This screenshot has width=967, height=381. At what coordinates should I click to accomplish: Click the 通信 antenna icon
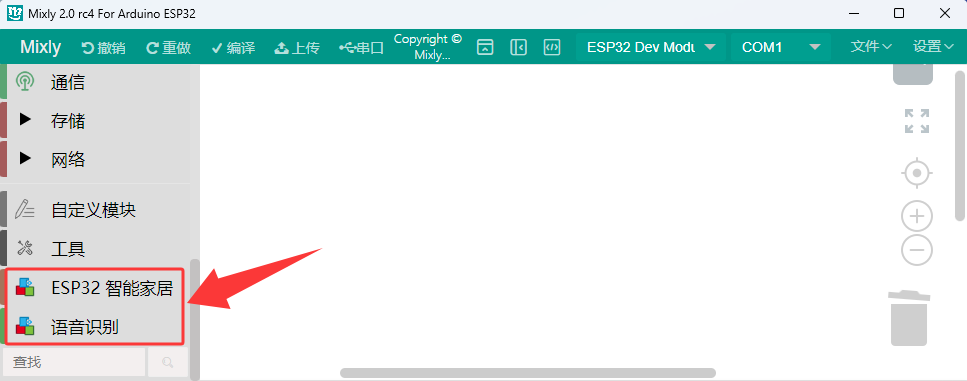tap(25, 82)
